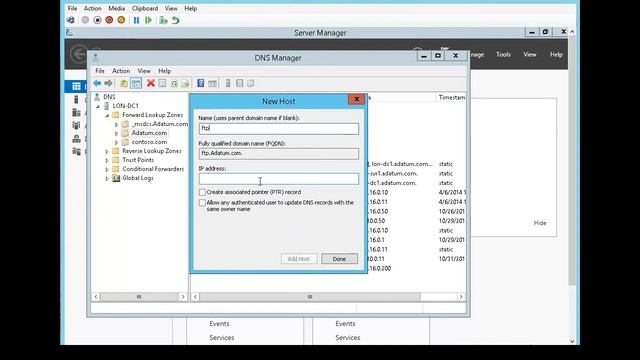Click the records pane horizontal scrollbar thumb
Screen dimensions: 640x360
(310, 297)
